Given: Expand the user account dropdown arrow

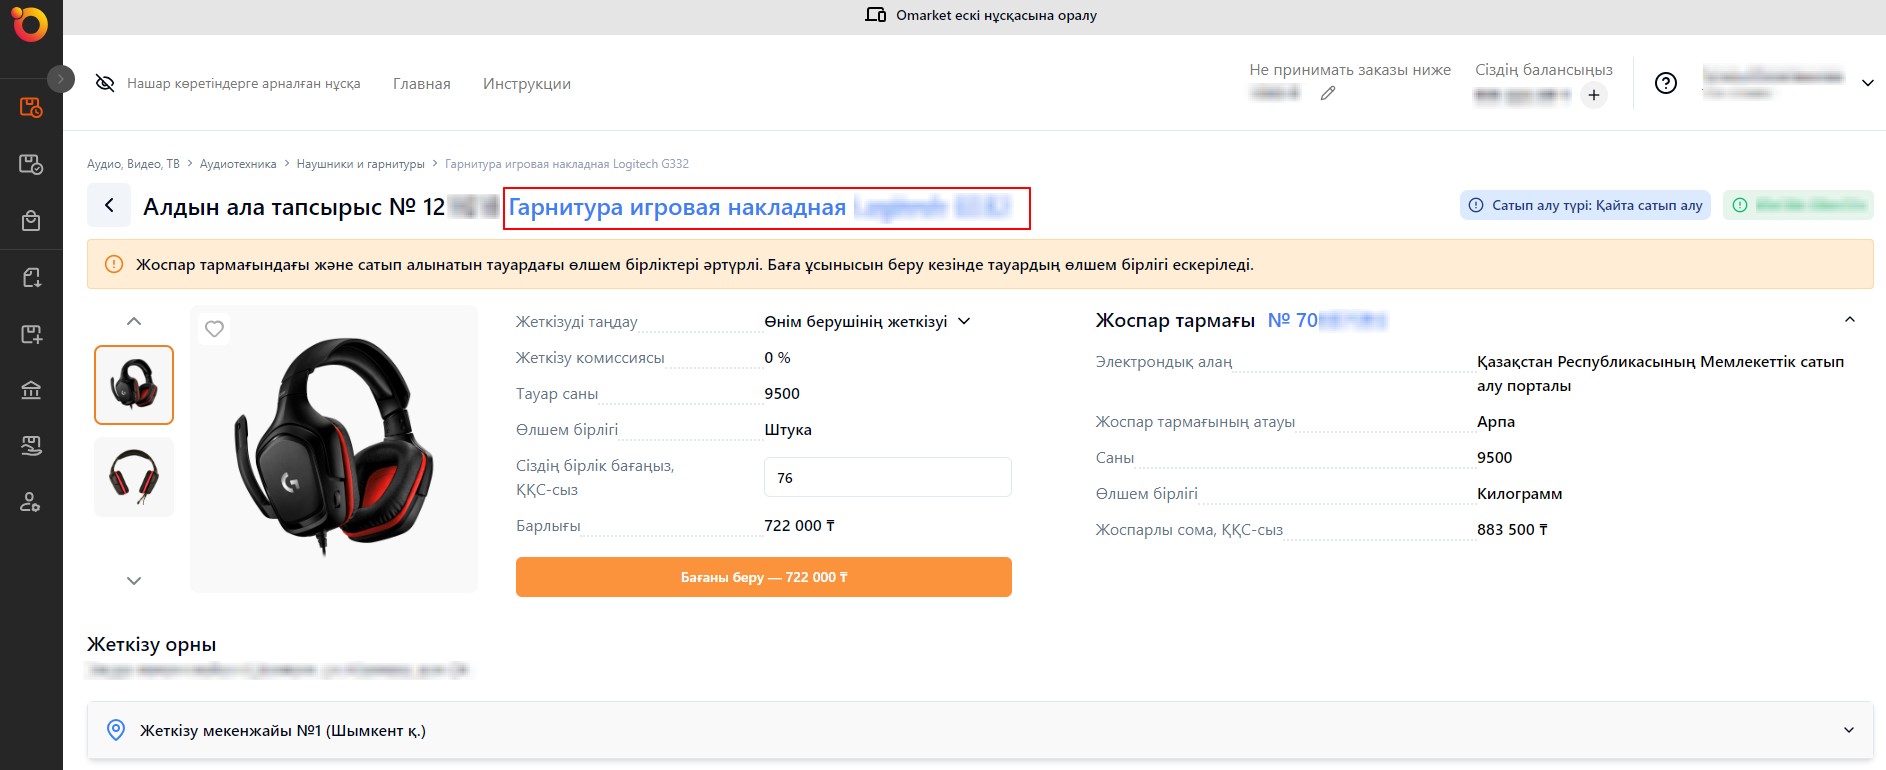Looking at the screenshot, I should point(1867,83).
